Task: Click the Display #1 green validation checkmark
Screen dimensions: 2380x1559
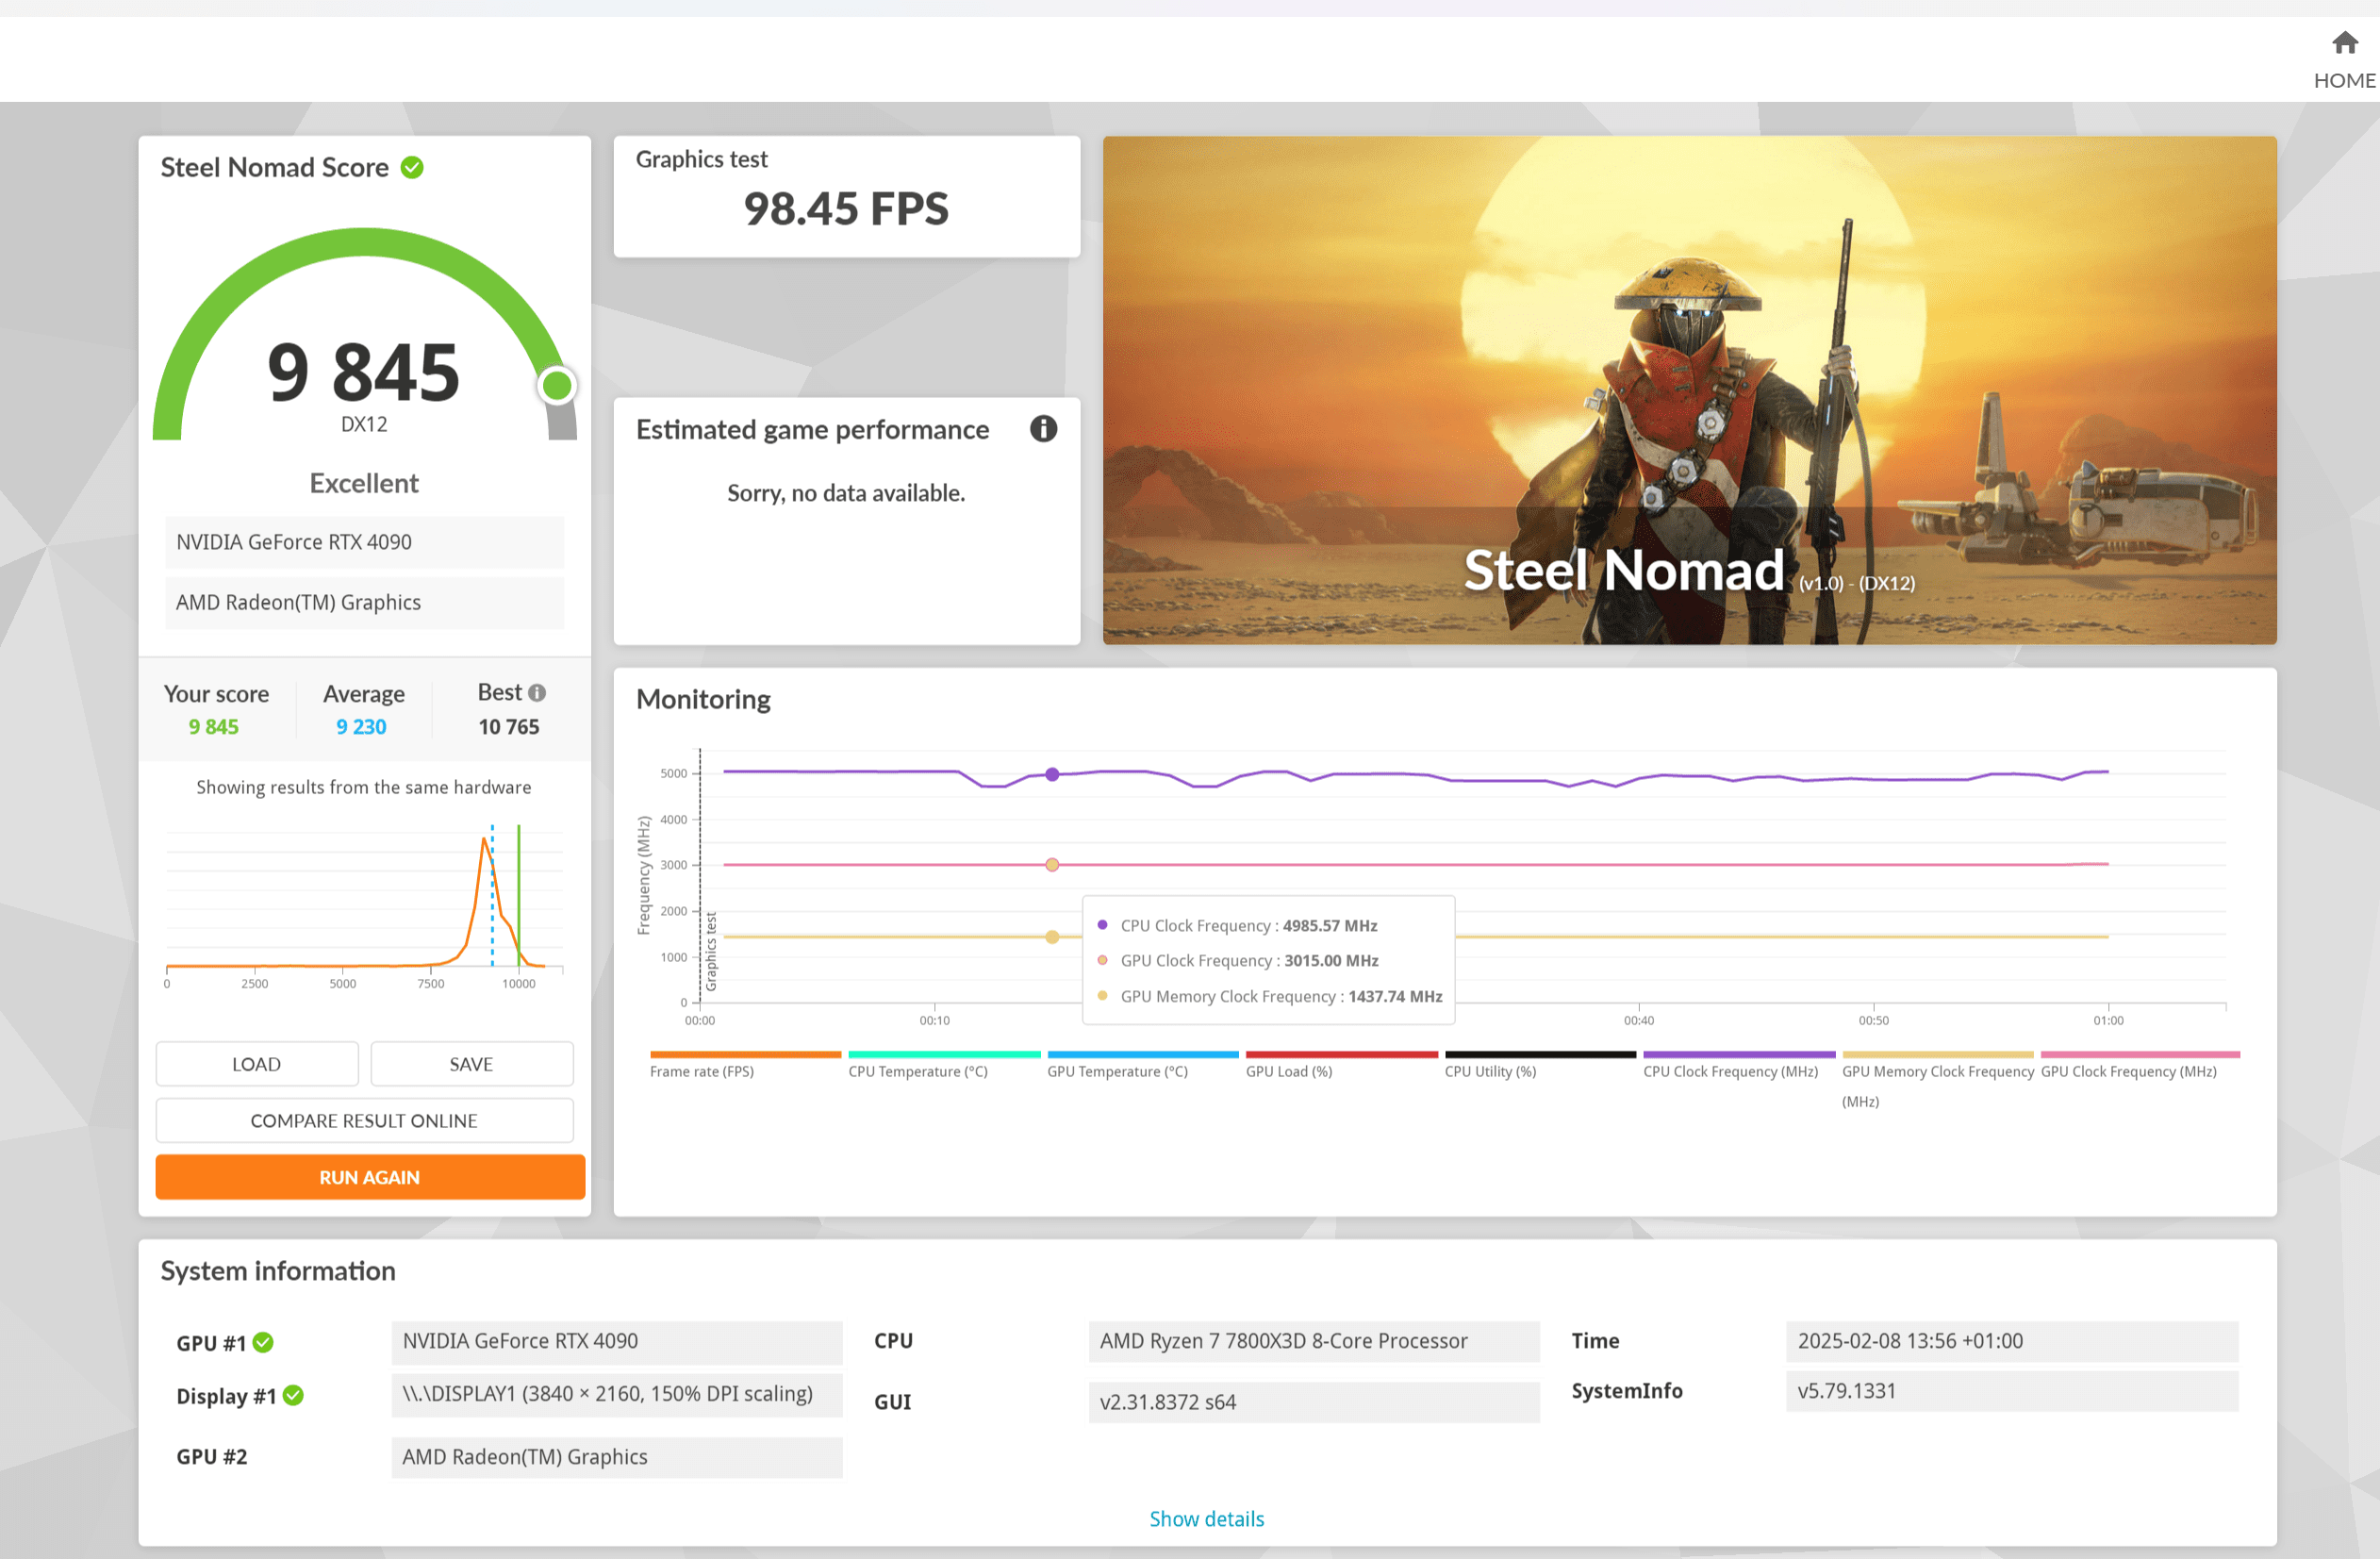Action: pyautogui.click(x=293, y=1395)
